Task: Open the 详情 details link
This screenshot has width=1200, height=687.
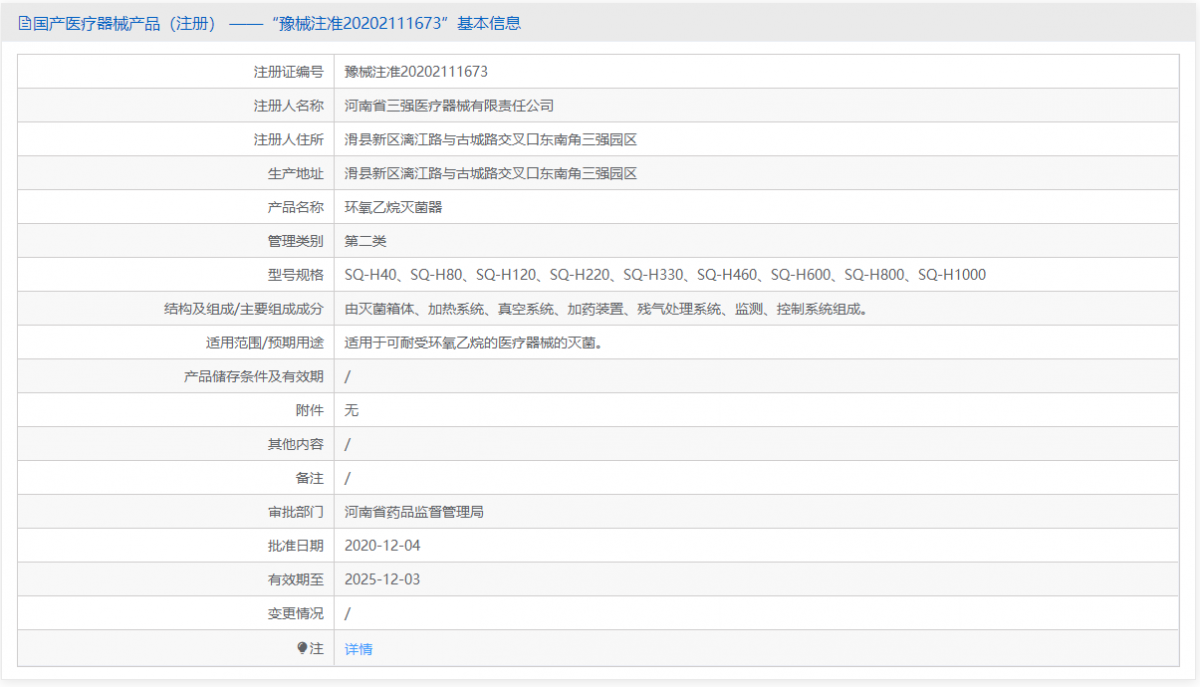Action: pos(357,648)
